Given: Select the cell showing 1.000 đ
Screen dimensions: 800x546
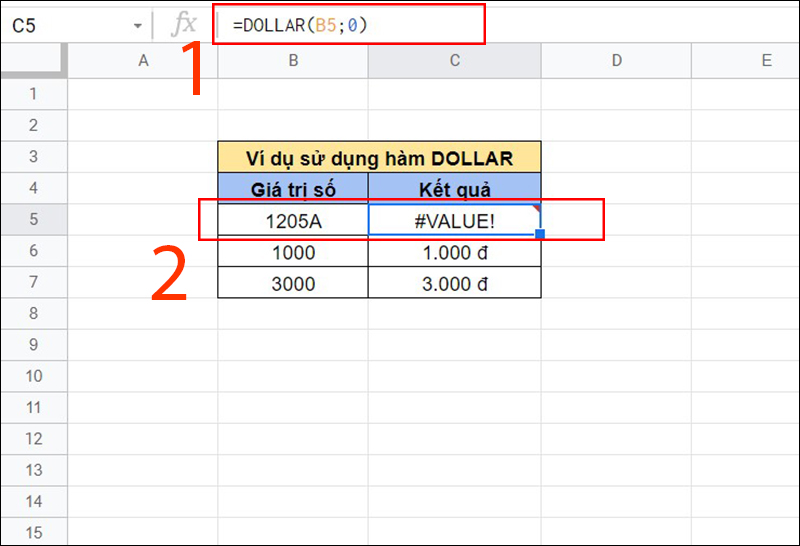Looking at the screenshot, I should [455, 252].
